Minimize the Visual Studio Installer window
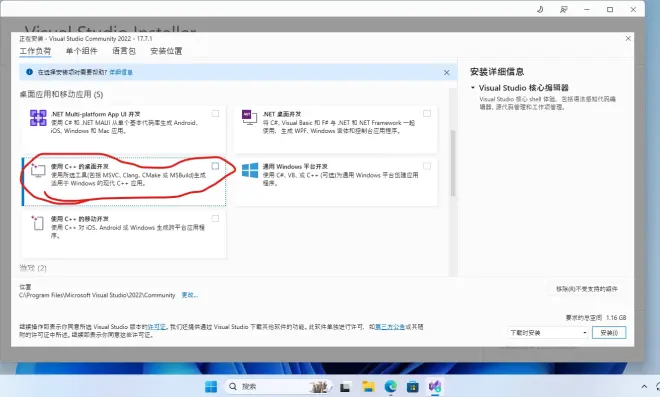The width and height of the screenshot is (660, 397). [587, 9]
